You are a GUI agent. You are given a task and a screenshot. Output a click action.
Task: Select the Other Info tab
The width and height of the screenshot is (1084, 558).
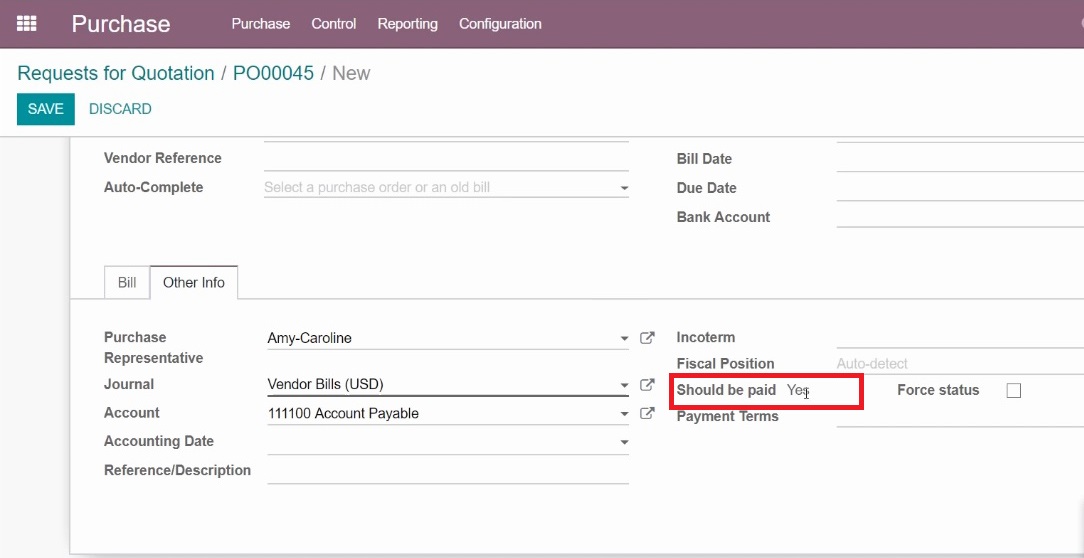194,283
